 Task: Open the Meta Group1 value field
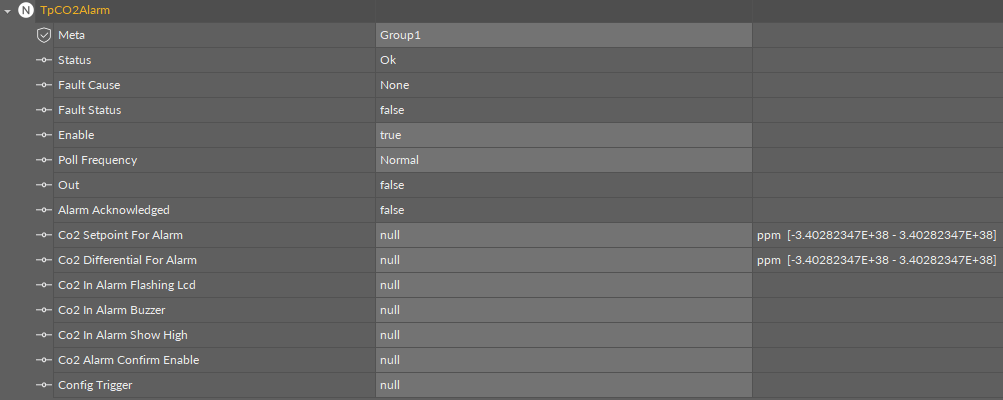[x=563, y=35]
